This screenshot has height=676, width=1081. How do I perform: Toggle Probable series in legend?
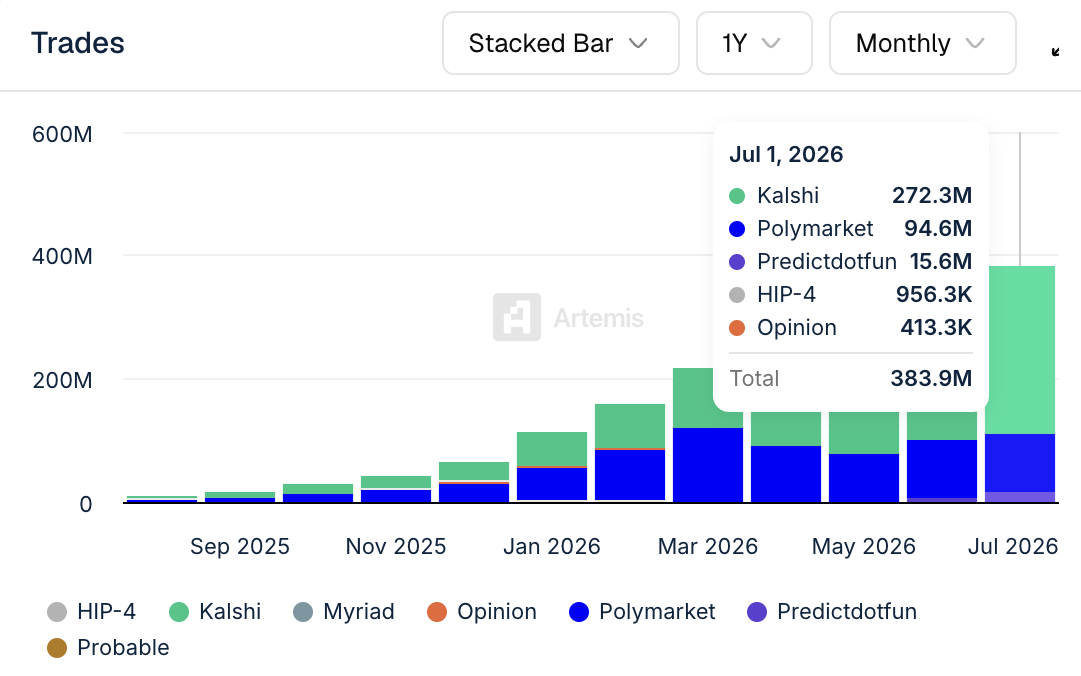(x=108, y=648)
